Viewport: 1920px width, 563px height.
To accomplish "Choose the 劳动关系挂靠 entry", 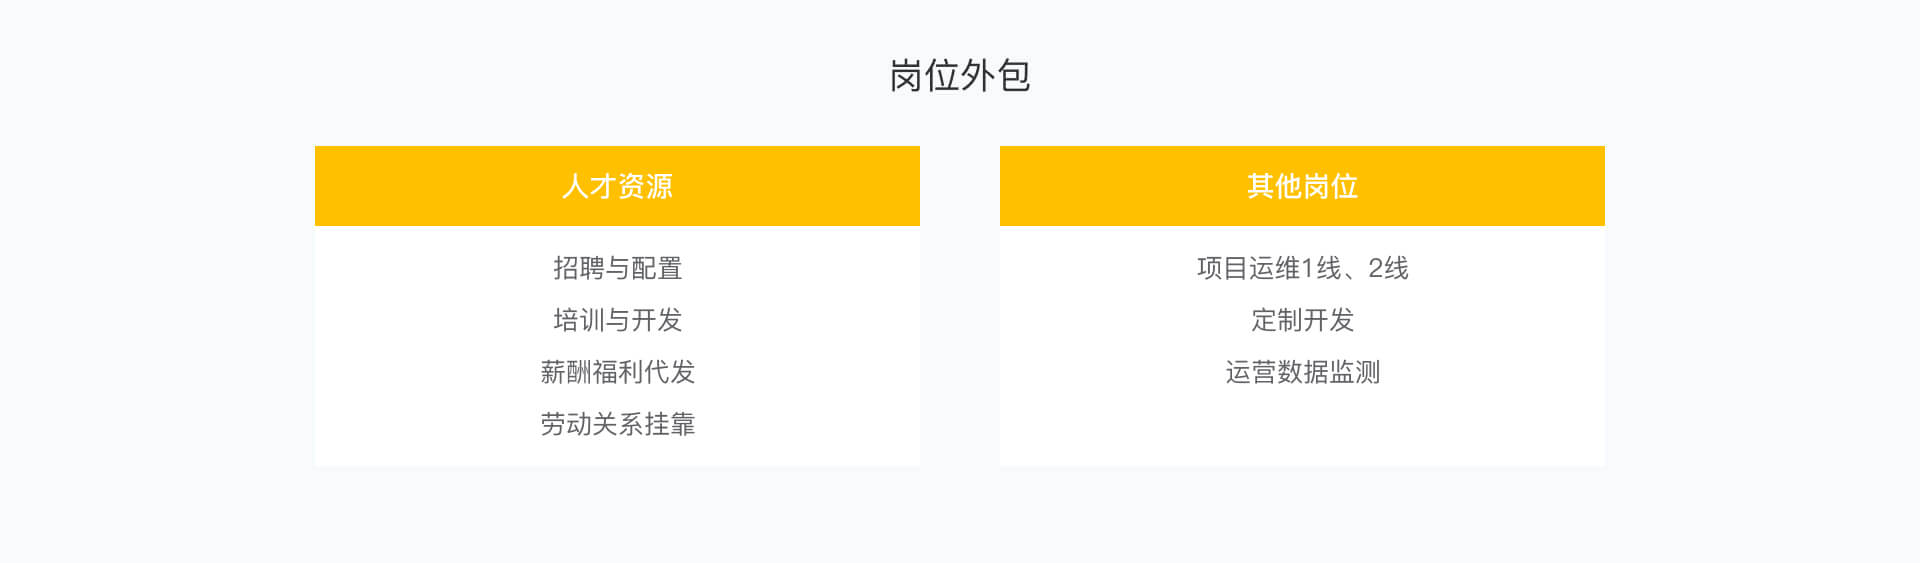I will [617, 424].
